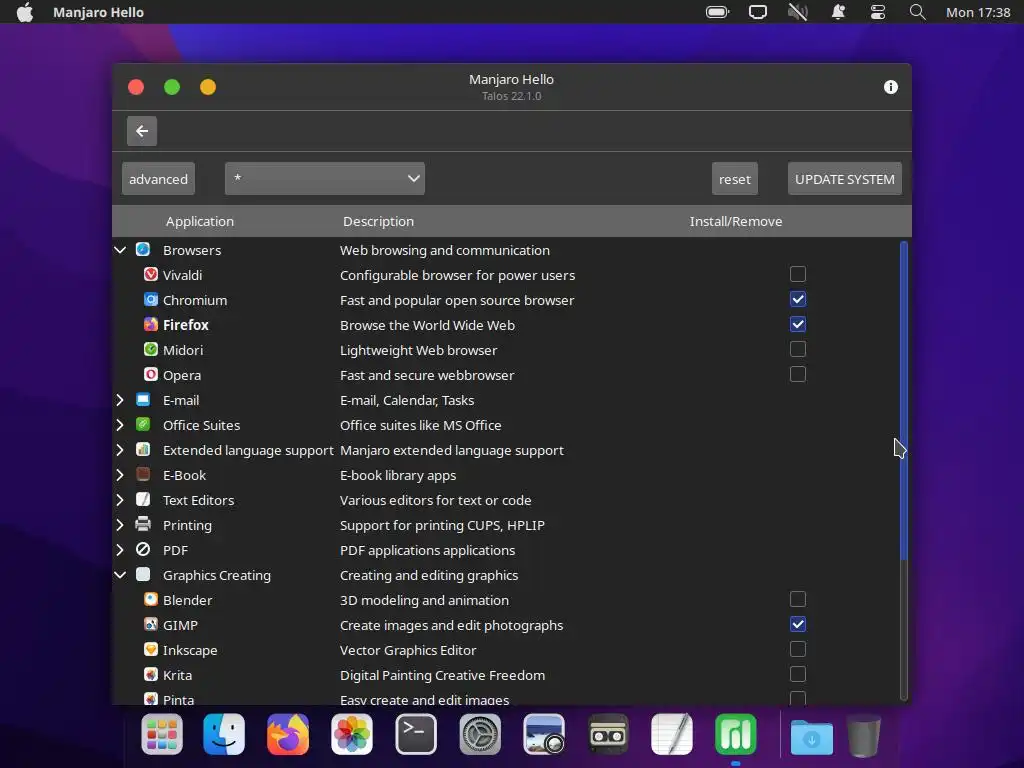Expand the E-Book category

pyautogui.click(x=120, y=475)
